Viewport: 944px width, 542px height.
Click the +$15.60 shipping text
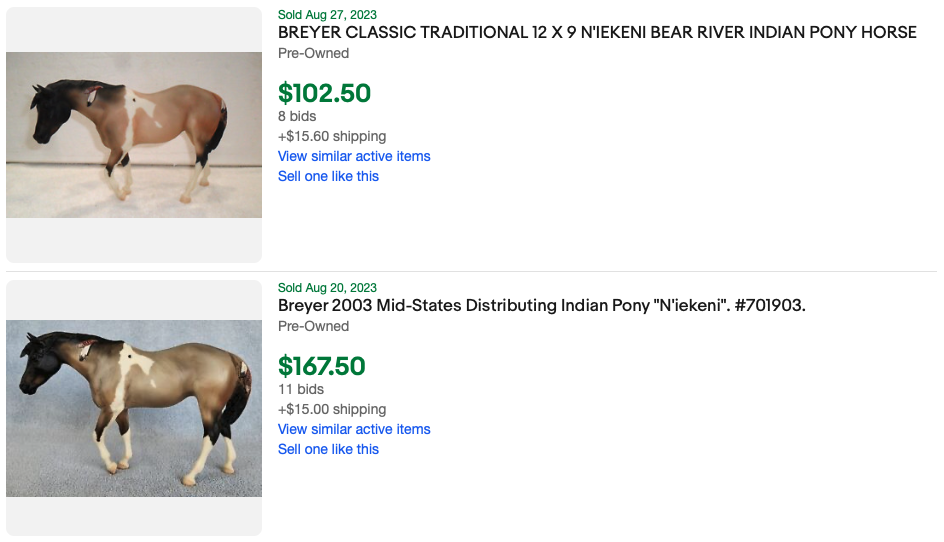pyautogui.click(x=332, y=136)
